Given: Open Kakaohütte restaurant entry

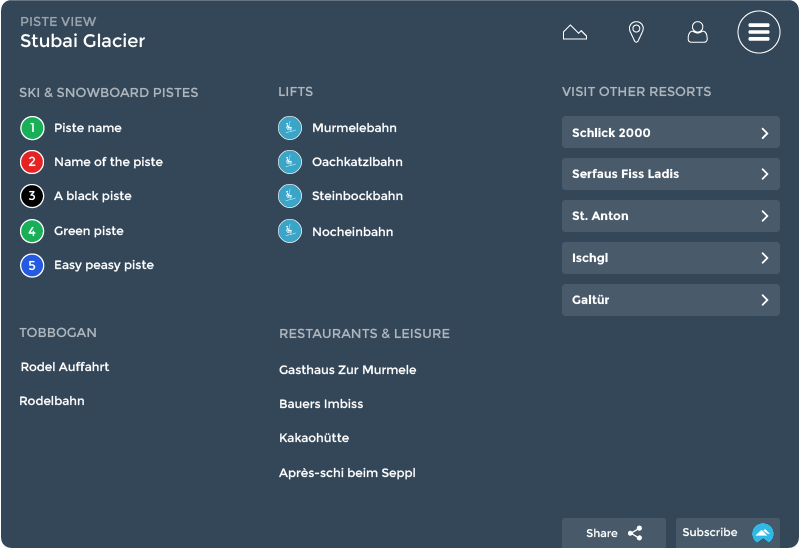Looking at the screenshot, I should [x=314, y=438].
